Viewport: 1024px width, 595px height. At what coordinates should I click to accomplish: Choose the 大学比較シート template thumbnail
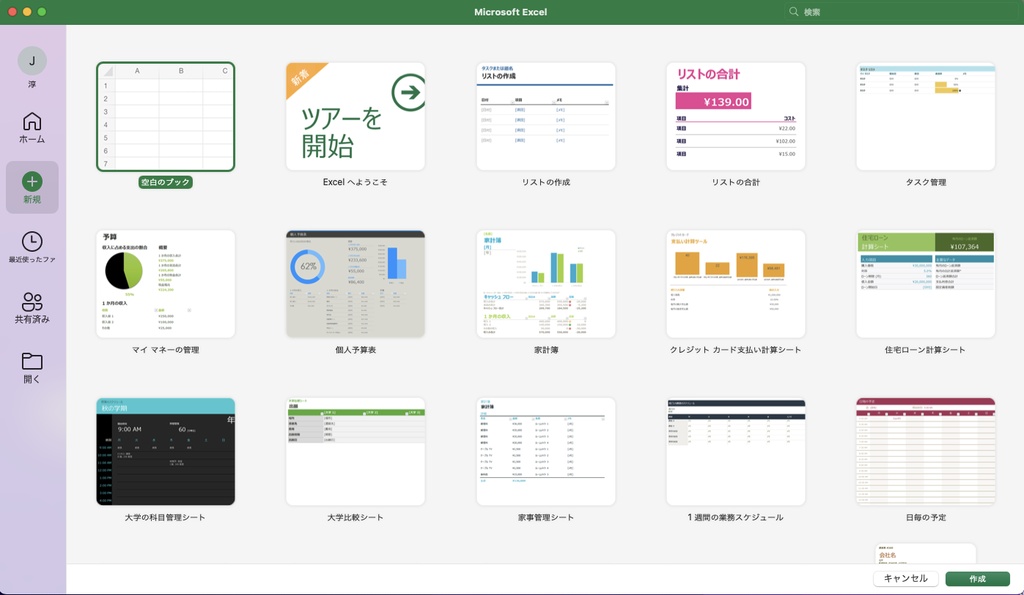coord(355,451)
